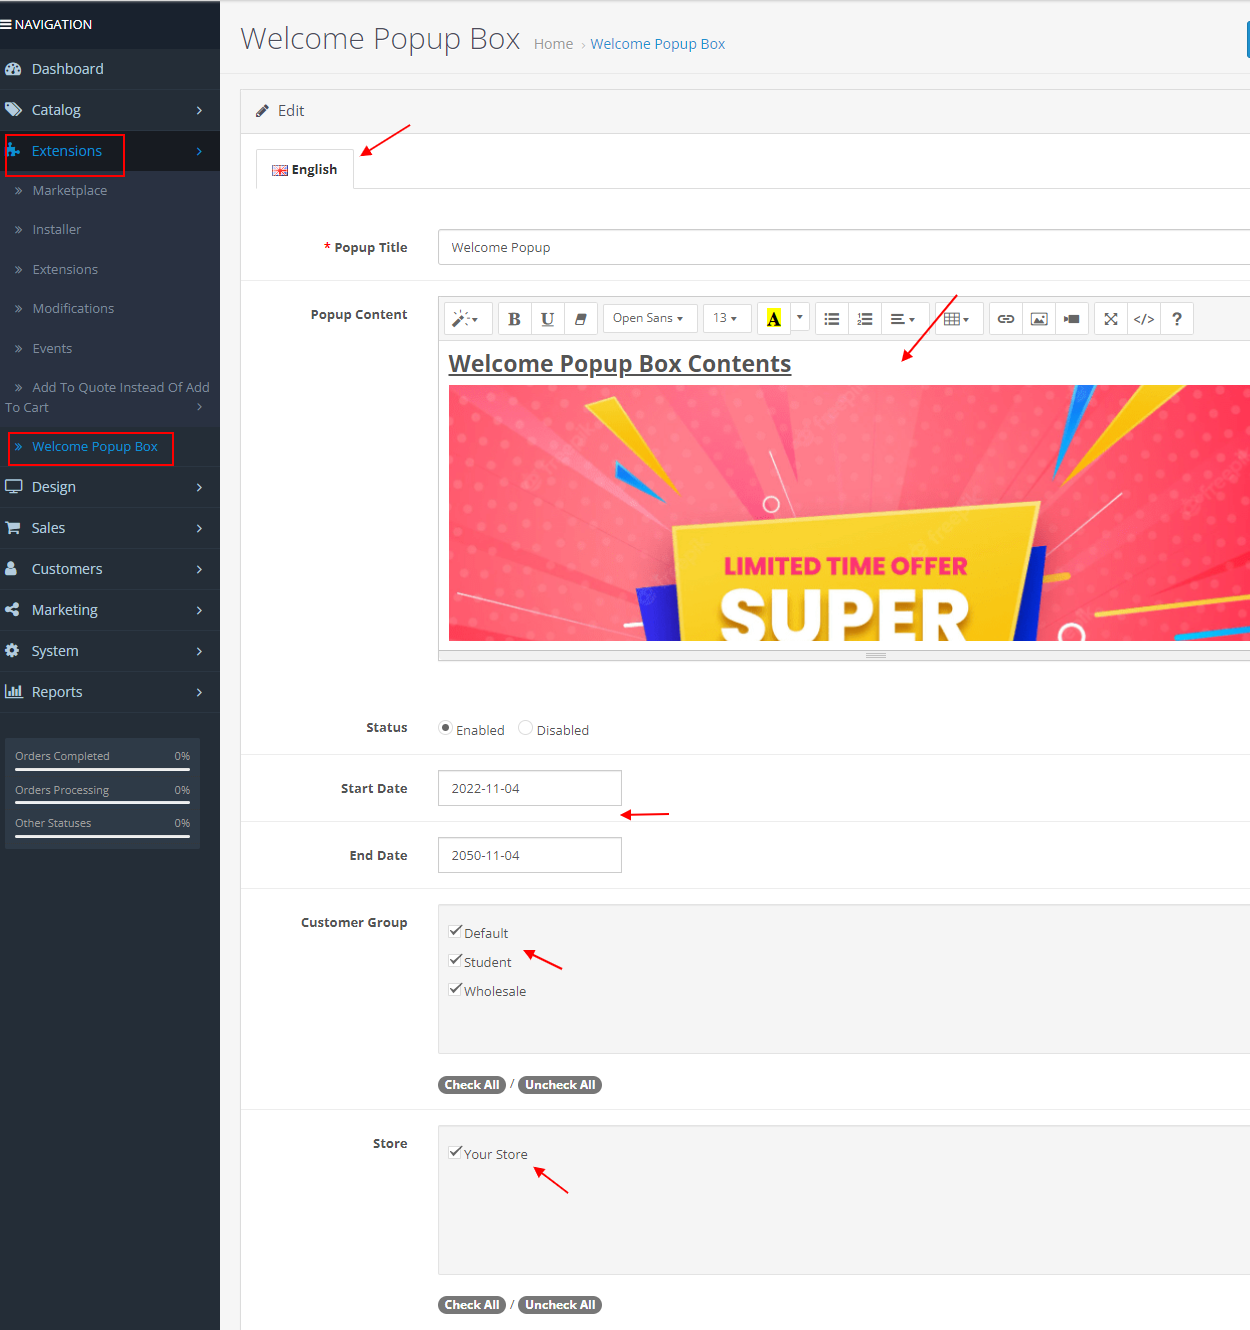The width and height of the screenshot is (1250, 1330).
Task: Switch to the English language tab
Action: pyautogui.click(x=305, y=168)
